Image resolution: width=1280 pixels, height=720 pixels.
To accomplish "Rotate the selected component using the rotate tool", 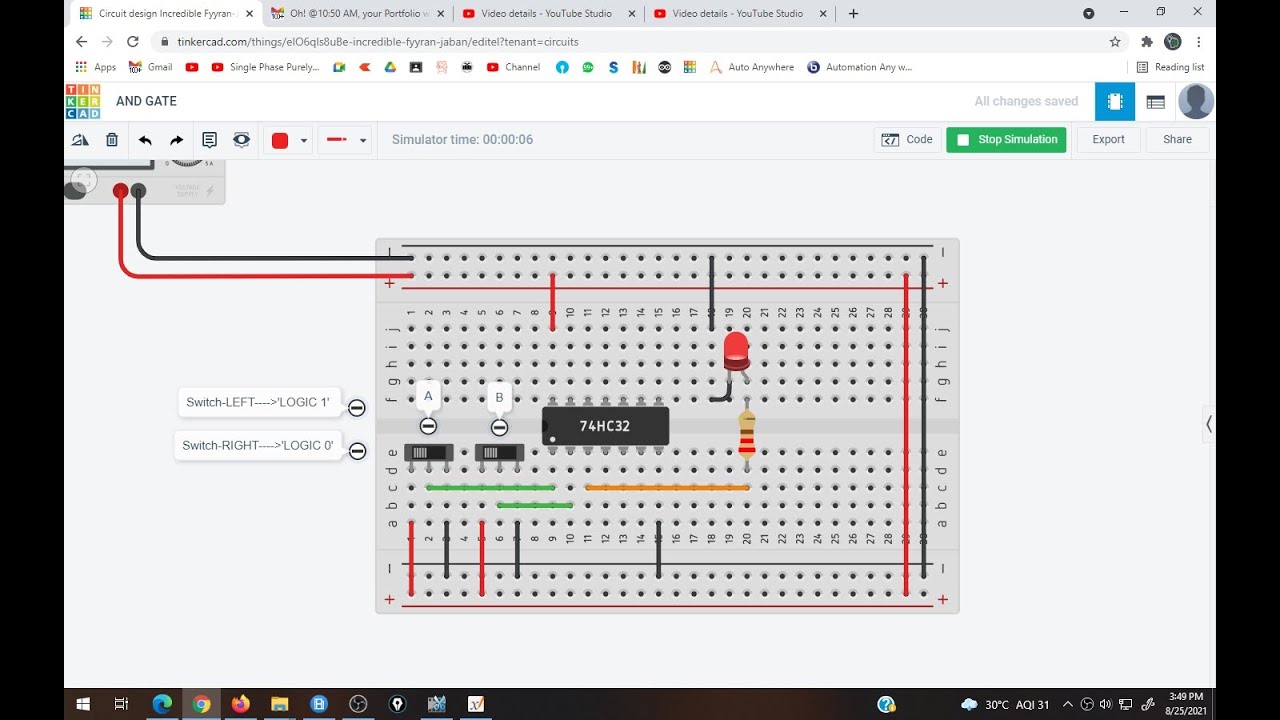I will point(80,140).
